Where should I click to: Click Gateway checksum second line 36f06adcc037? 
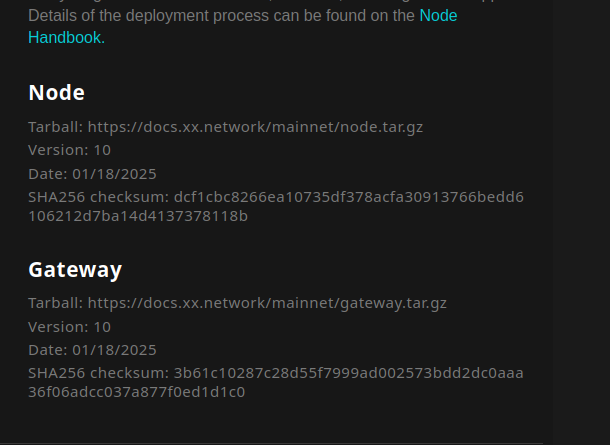tap(136, 391)
